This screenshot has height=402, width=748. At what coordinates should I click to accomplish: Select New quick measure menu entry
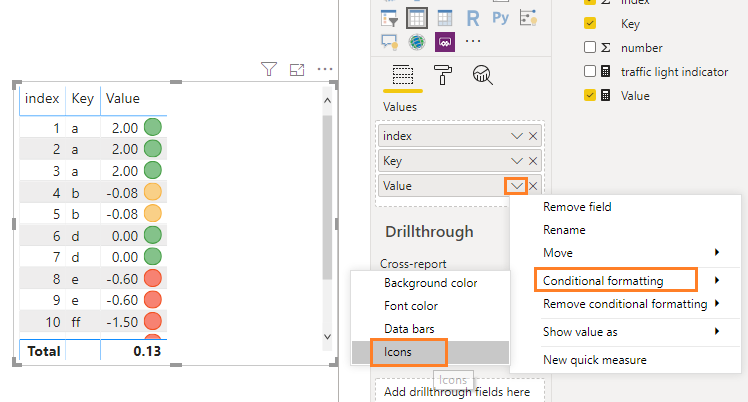pos(595,360)
